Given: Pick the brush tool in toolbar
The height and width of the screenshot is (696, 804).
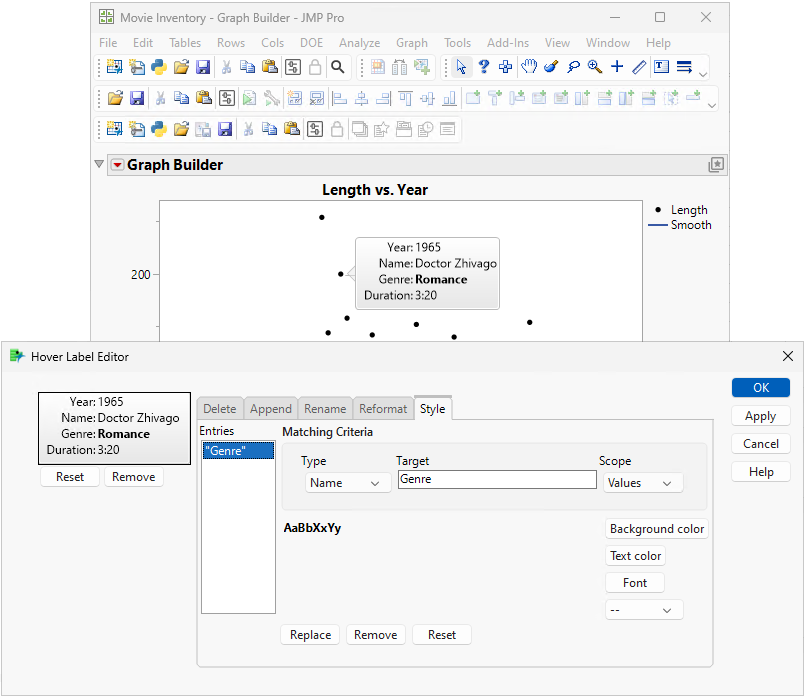Looking at the screenshot, I should (550, 67).
